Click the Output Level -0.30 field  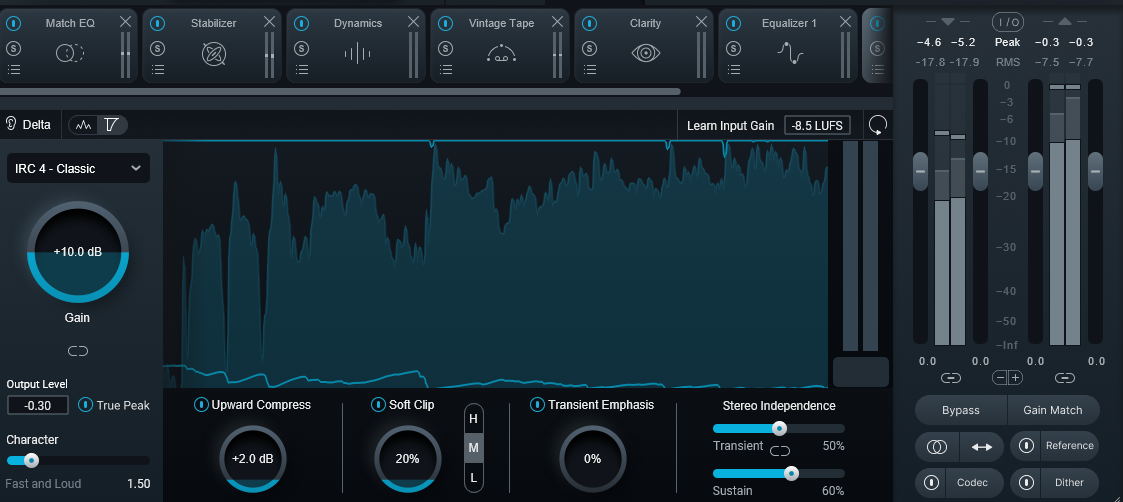tap(38, 405)
